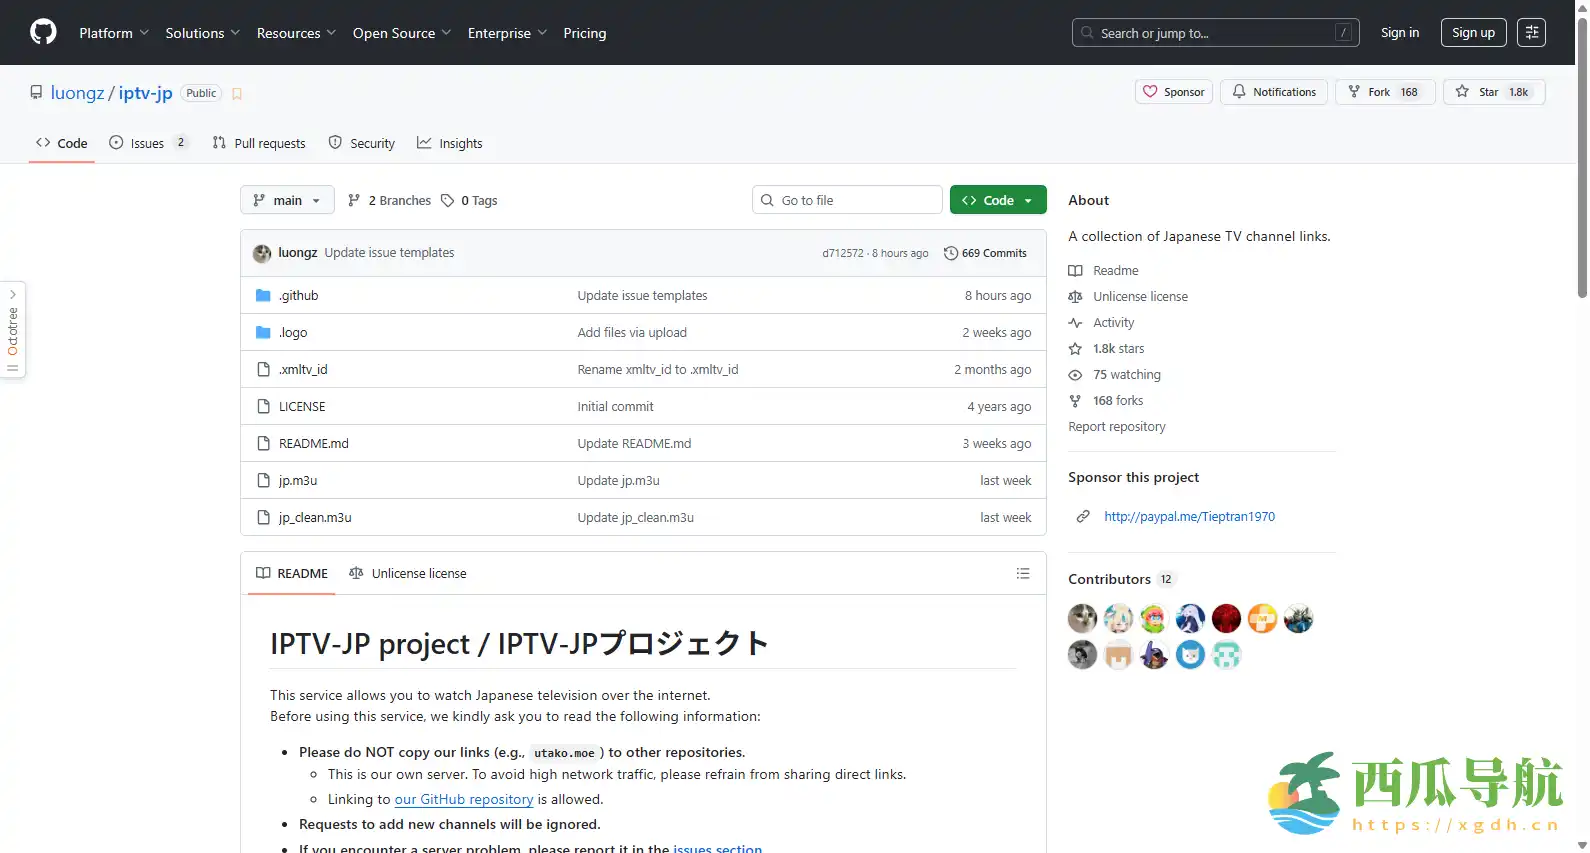The width and height of the screenshot is (1590, 853).
Task: Click the first contributor avatar
Action: coord(1082,619)
